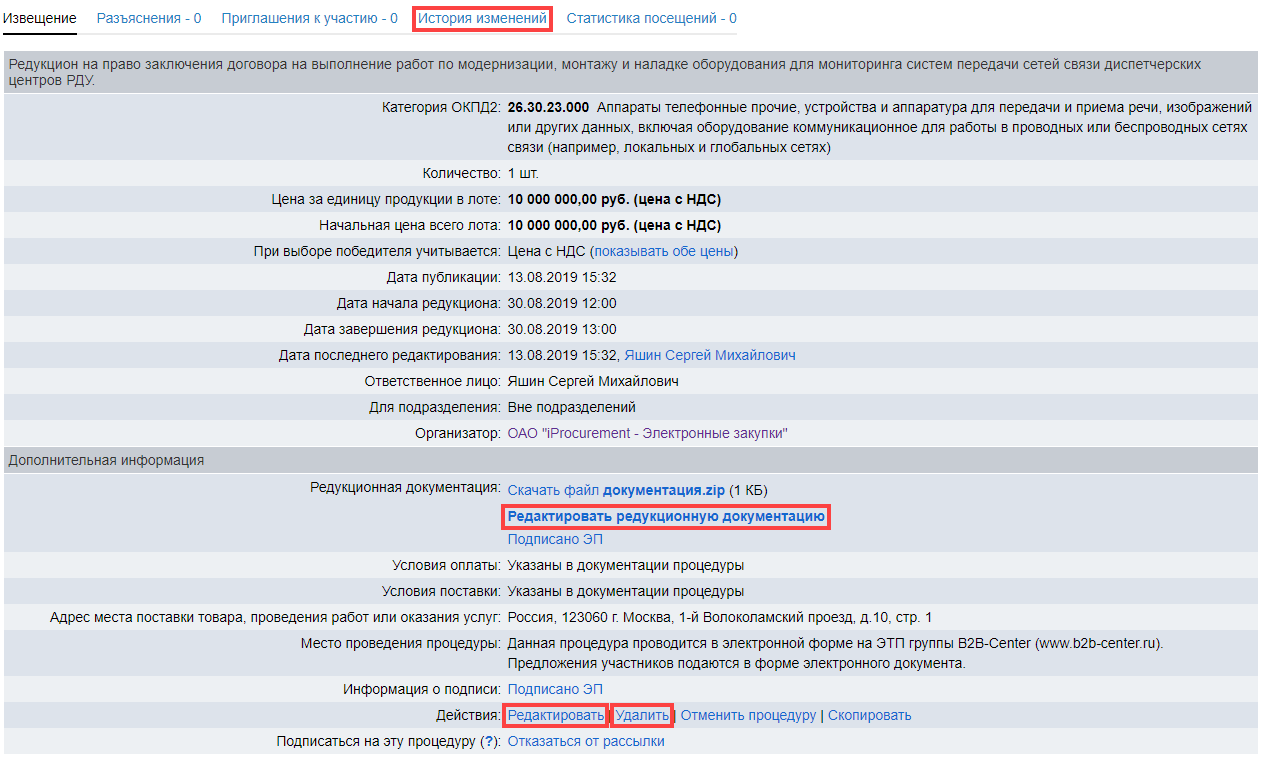Click the Удалить action link
This screenshot has width=1262, height=759.
[641, 715]
